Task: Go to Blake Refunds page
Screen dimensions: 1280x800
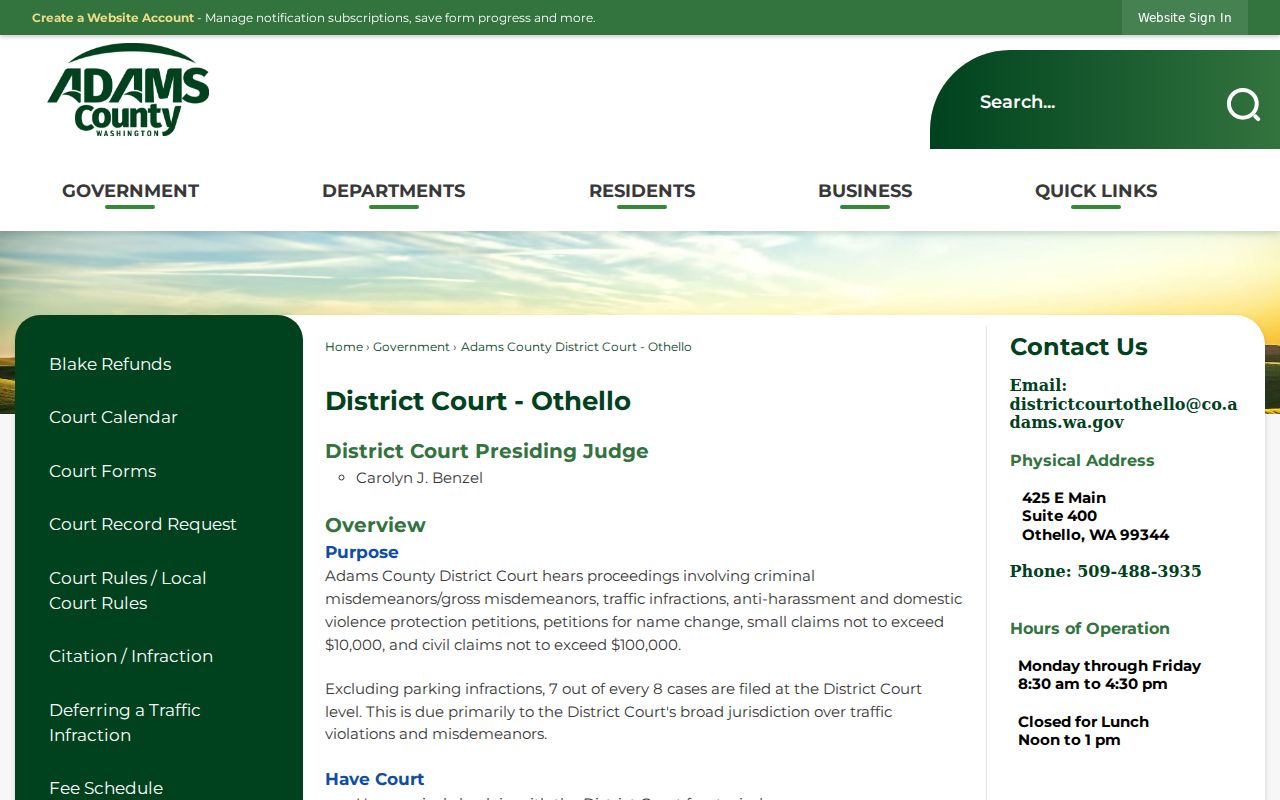Action: (110, 364)
